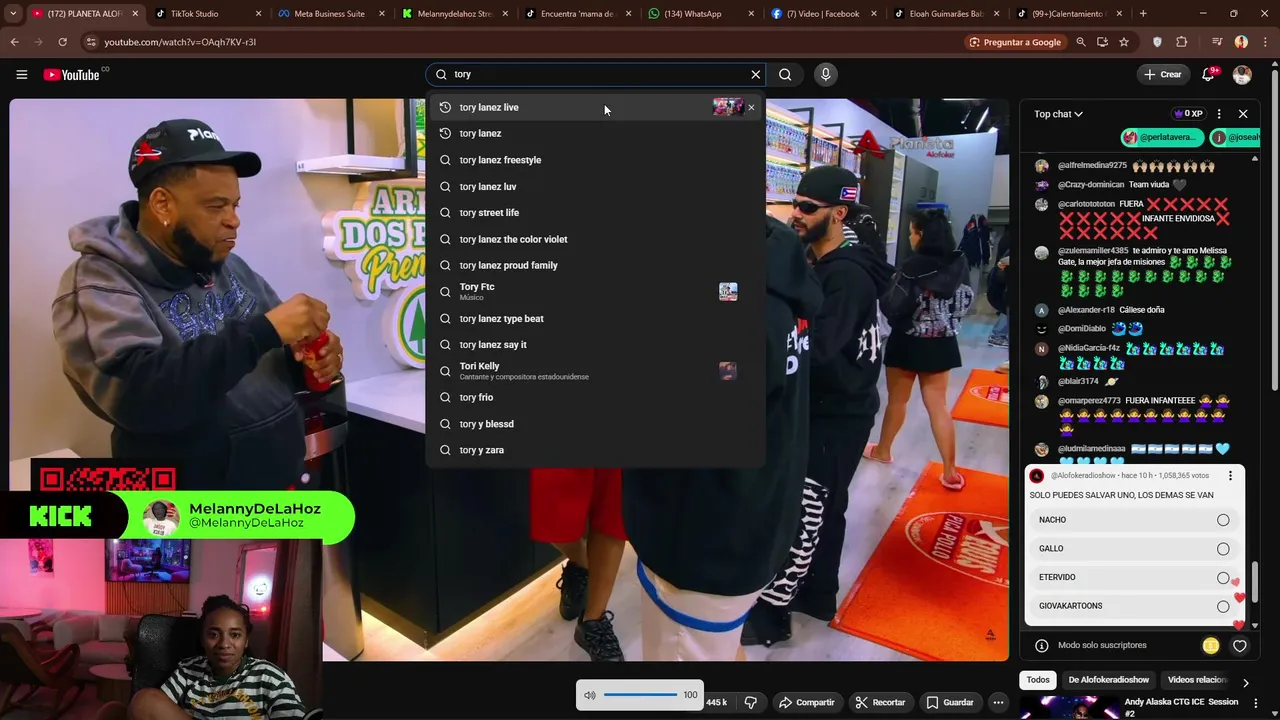Select the 'tory lanez live' suggestion
This screenshot has width=1280, height=720.
coord(595,107)
